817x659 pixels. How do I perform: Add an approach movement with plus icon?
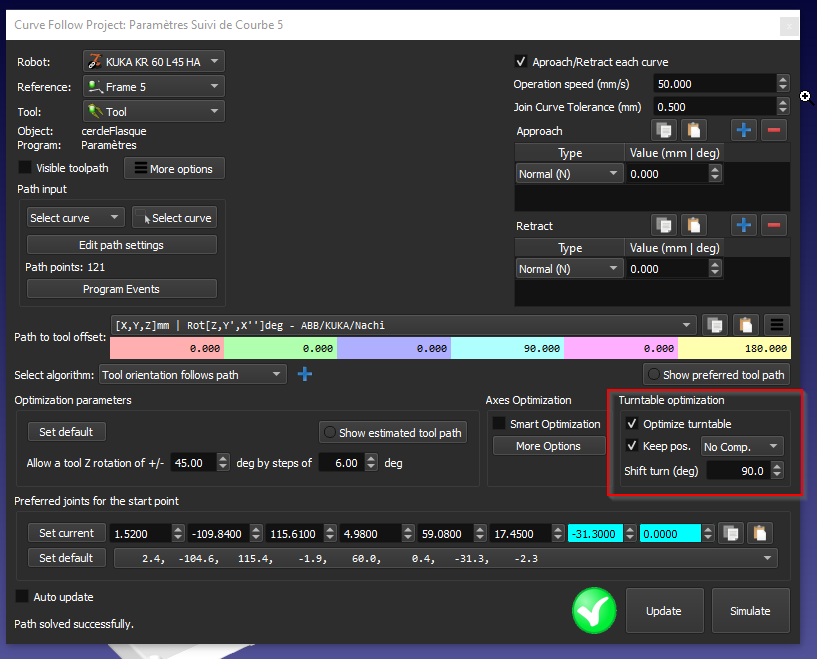click(743, 130)
